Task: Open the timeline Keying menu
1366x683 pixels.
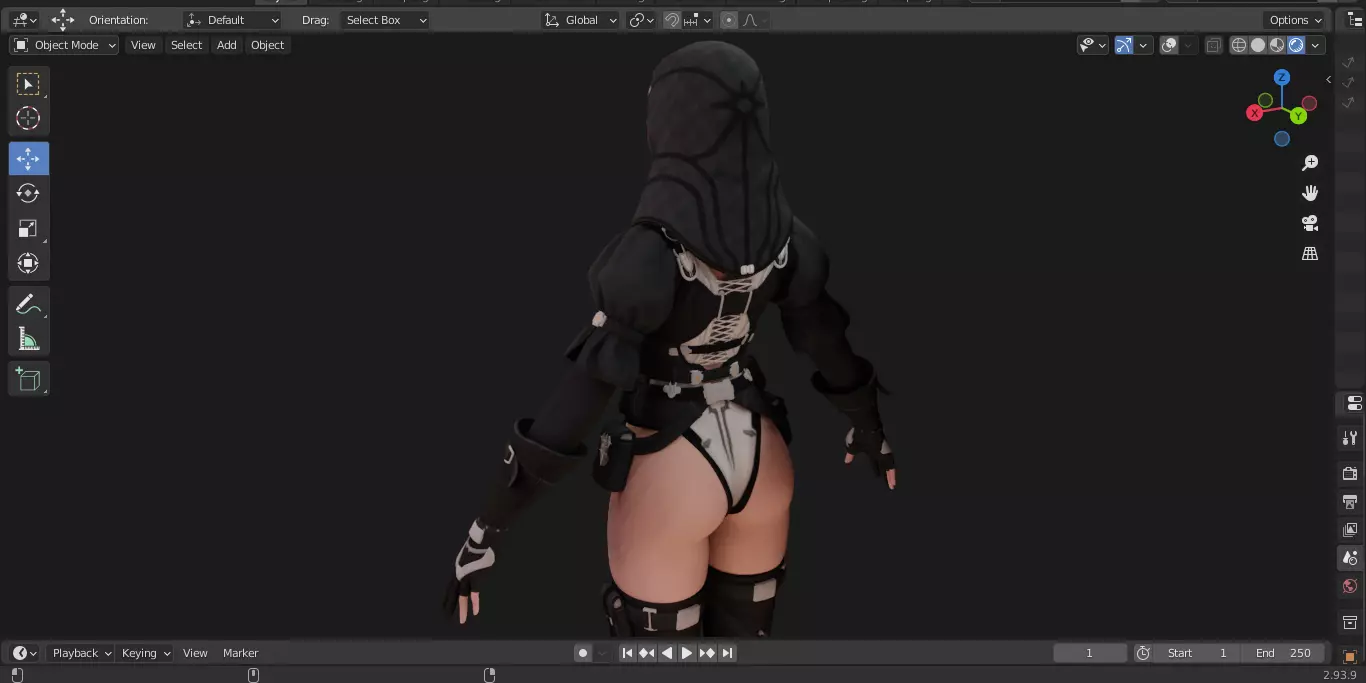Action: [145, 653]
